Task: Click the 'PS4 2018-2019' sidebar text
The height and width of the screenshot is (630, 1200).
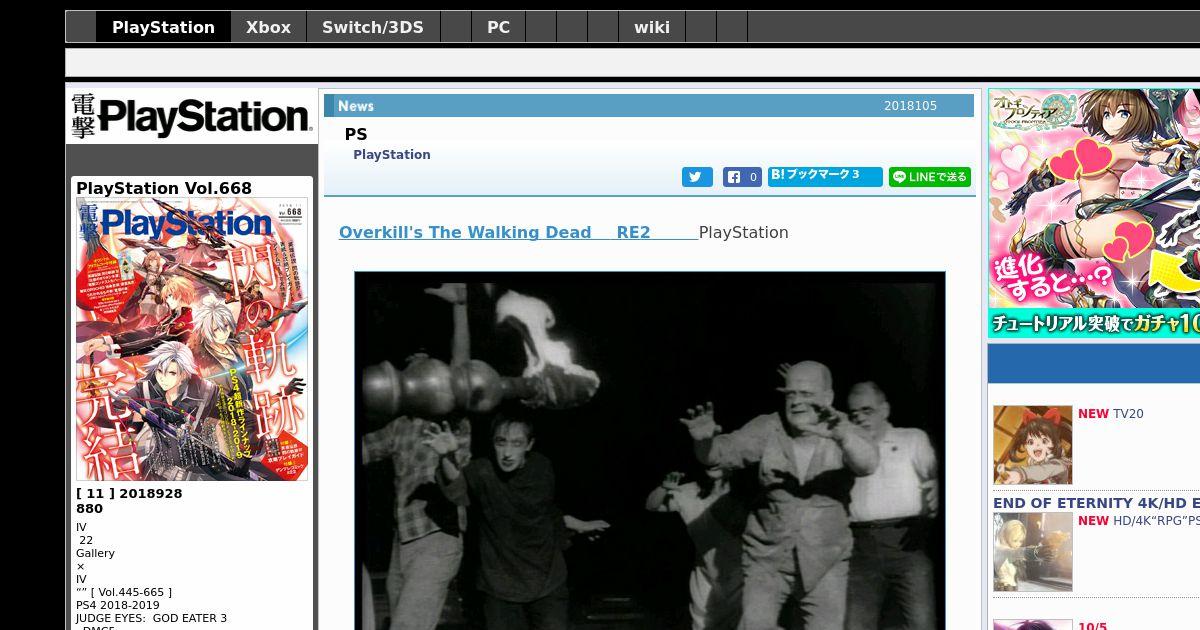Action: point(117,605)
